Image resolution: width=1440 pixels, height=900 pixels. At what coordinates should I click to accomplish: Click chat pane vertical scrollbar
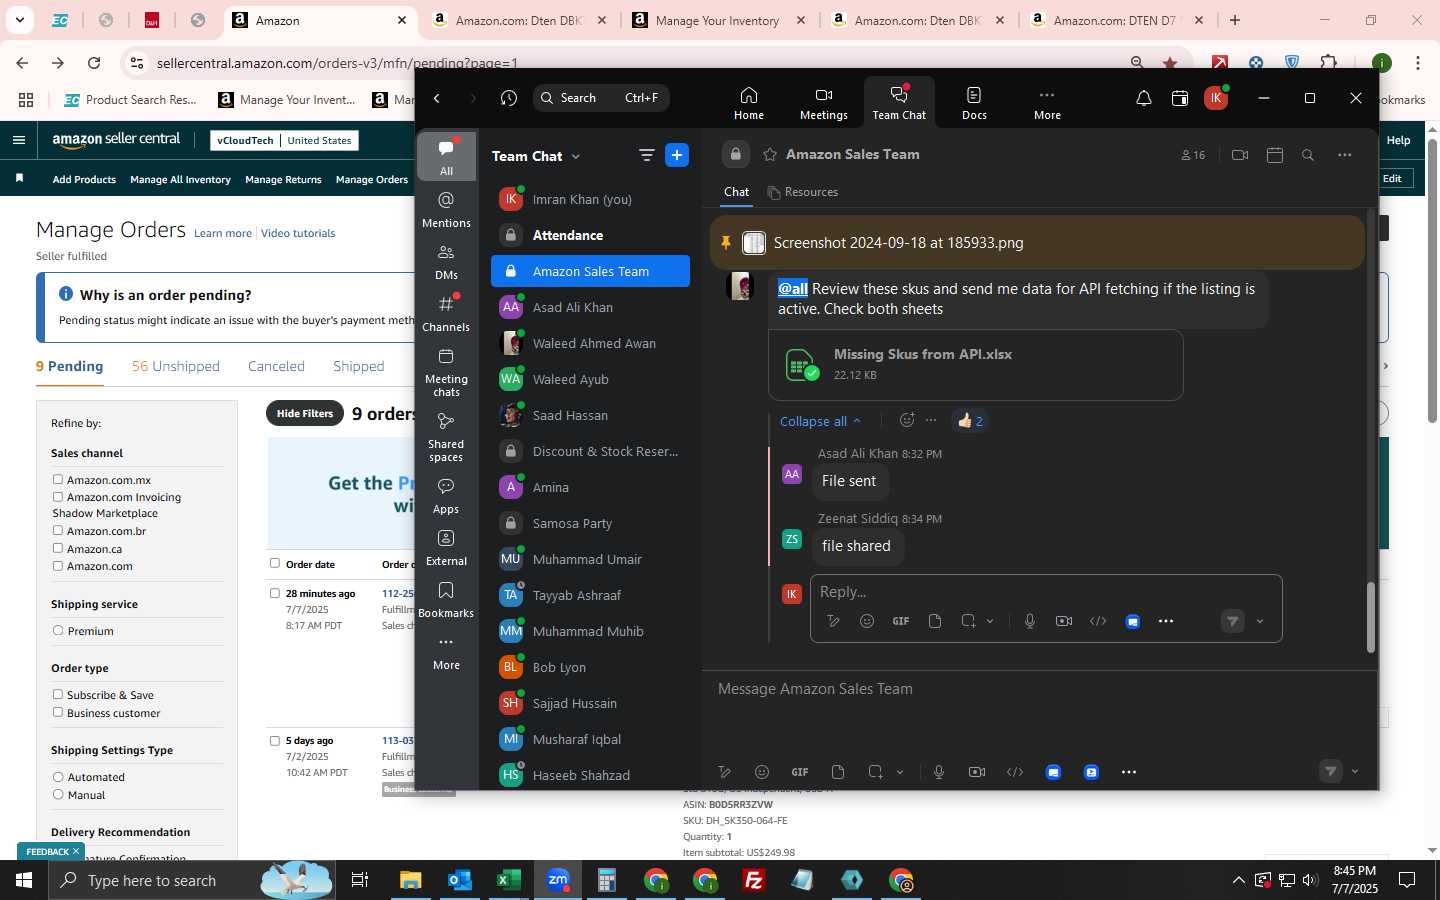tap(1371, 616)
